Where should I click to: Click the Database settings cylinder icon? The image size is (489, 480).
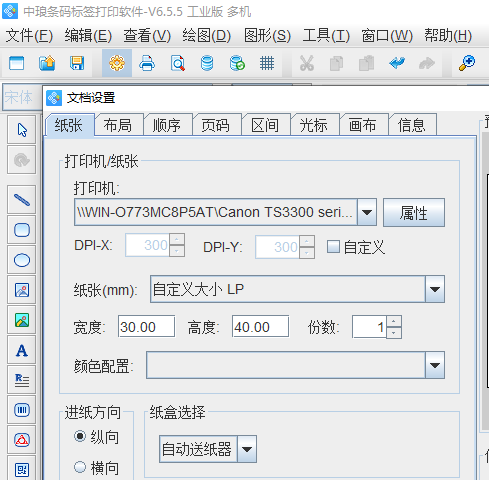point(207,63)
